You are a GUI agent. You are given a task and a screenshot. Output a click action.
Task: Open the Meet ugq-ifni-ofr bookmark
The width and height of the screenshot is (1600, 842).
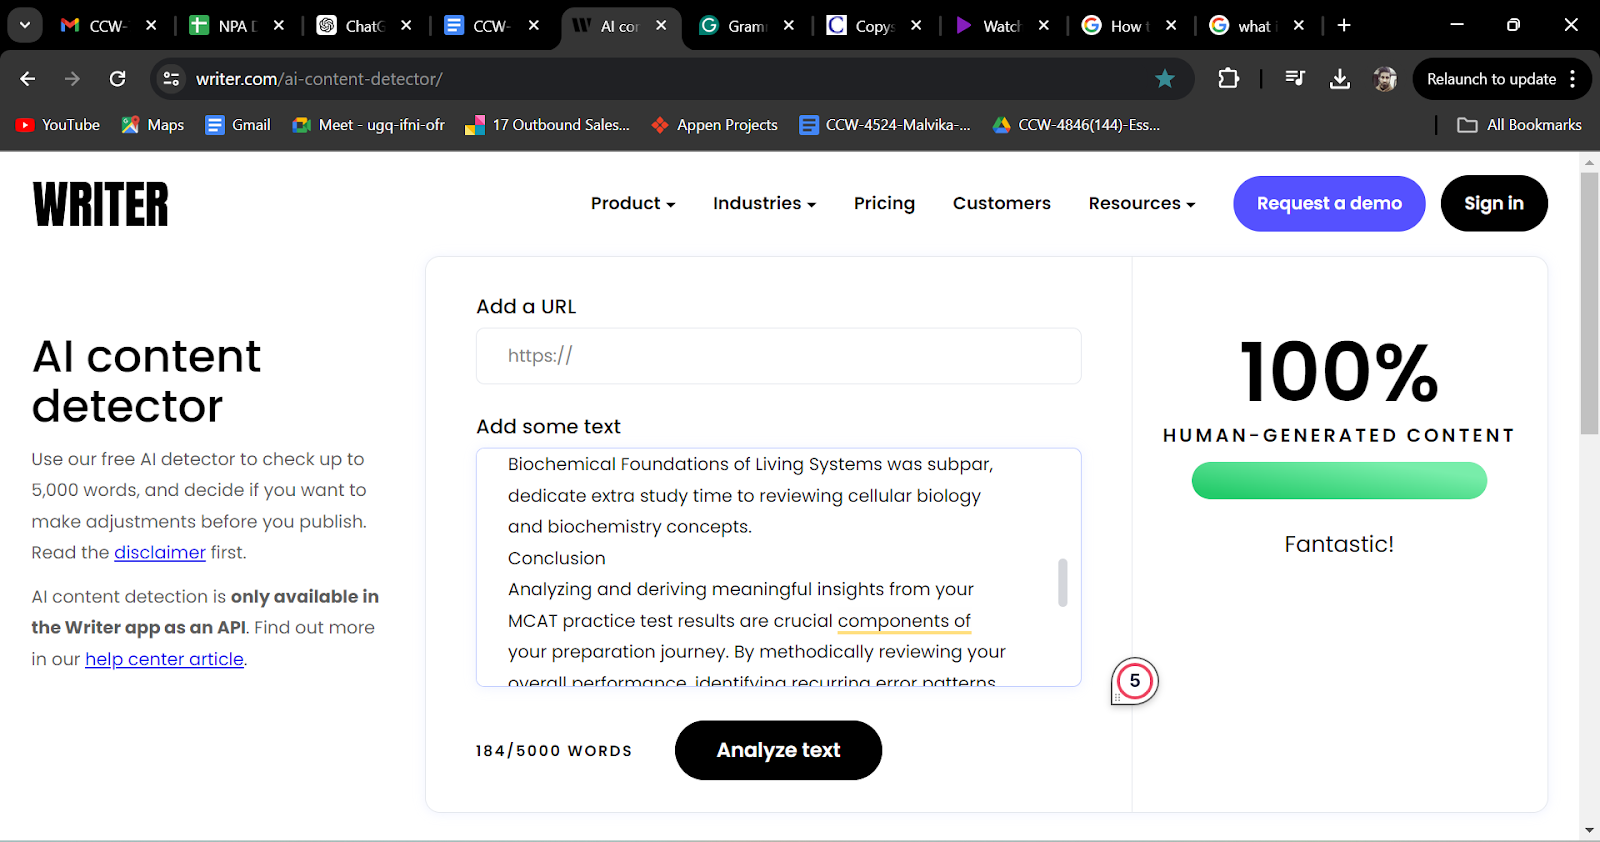(368, 125)
